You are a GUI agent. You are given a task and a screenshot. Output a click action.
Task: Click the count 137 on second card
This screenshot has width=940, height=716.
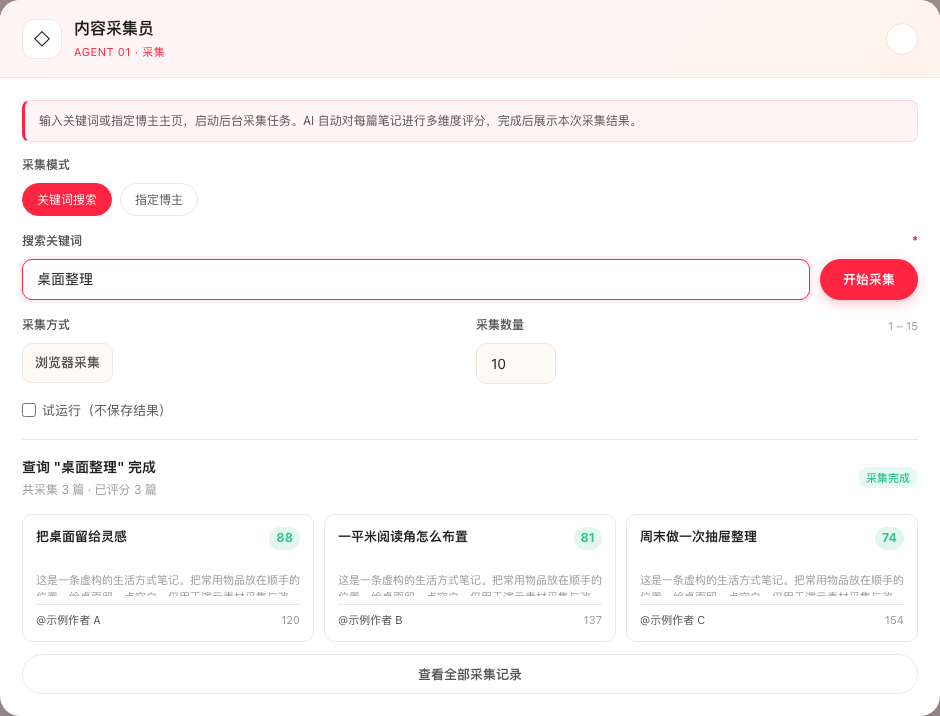click(x=592, y=620)
